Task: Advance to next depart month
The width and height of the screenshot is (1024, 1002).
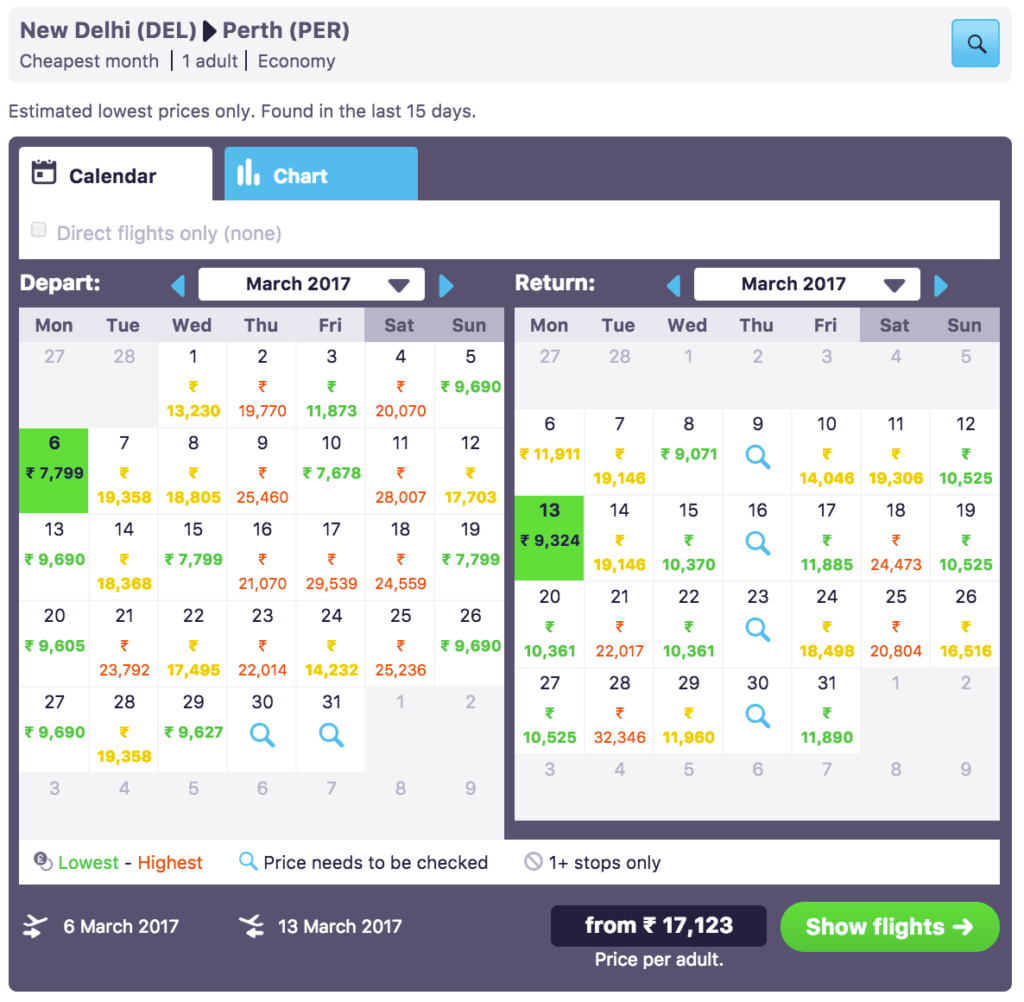Action: click(x=446, y=284)
